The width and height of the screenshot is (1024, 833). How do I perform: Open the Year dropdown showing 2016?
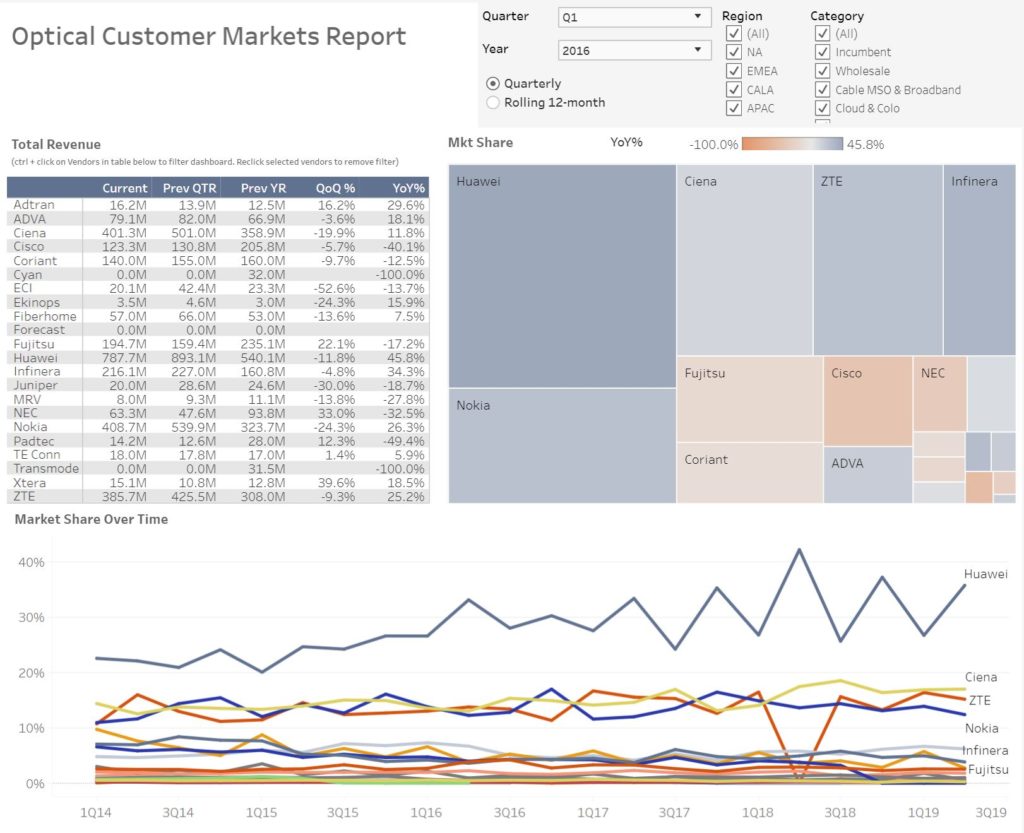634,50
